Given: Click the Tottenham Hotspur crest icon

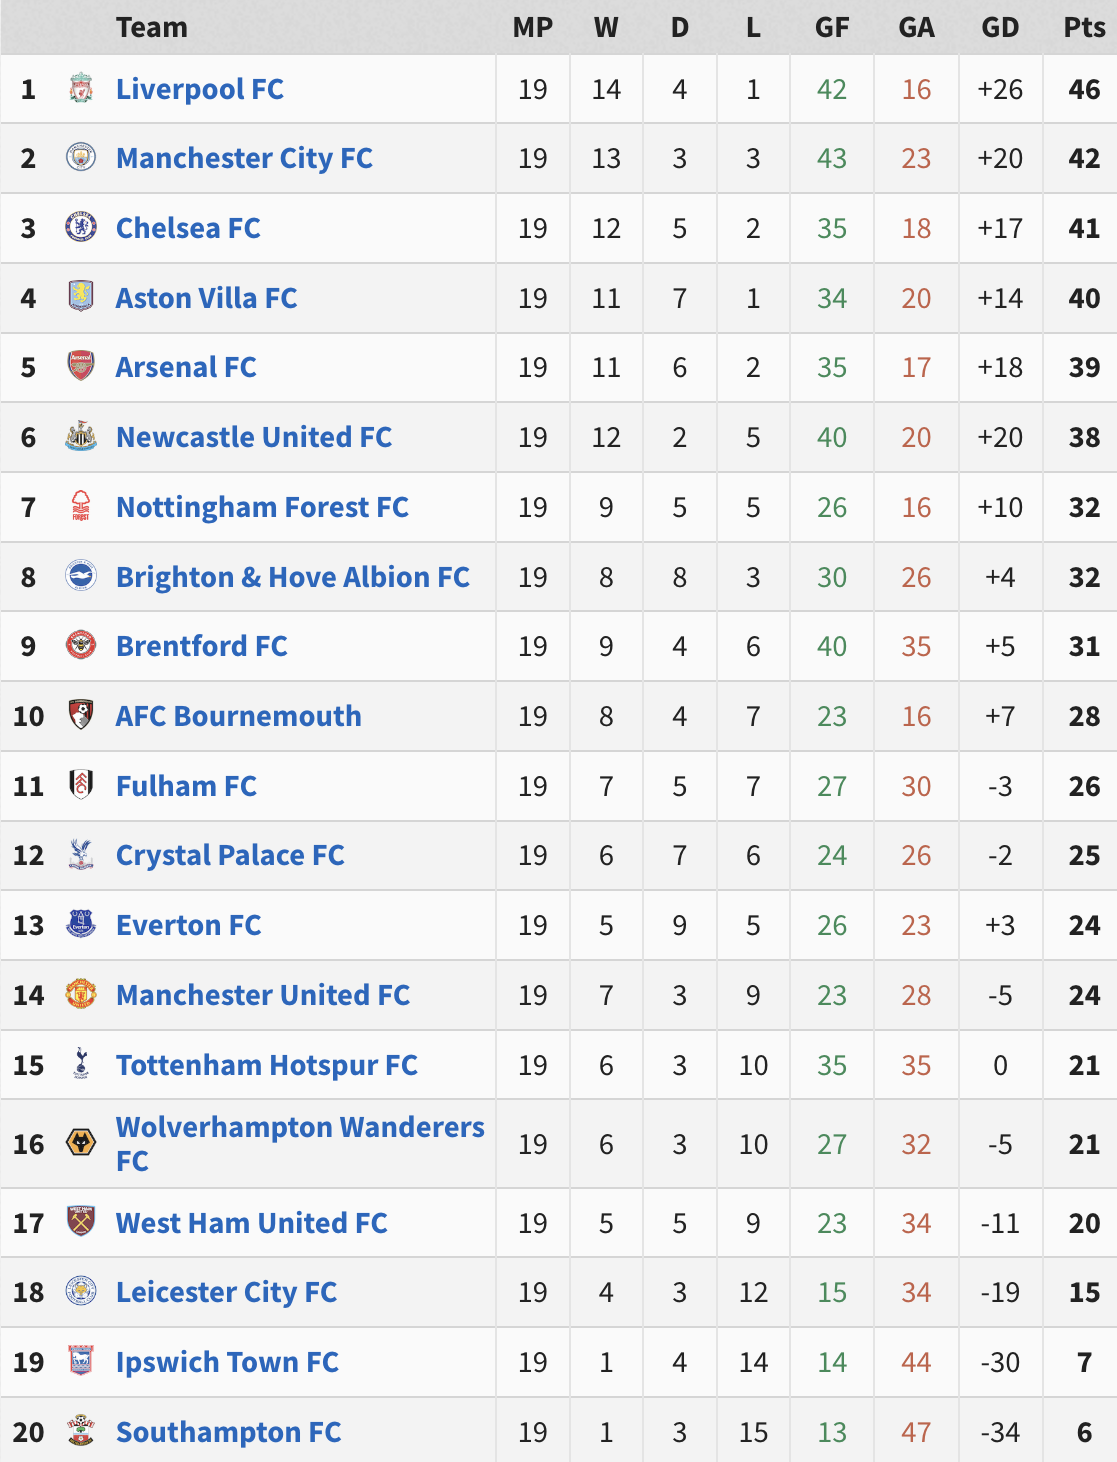Looking at the screenshot, I should (81, 1065).
